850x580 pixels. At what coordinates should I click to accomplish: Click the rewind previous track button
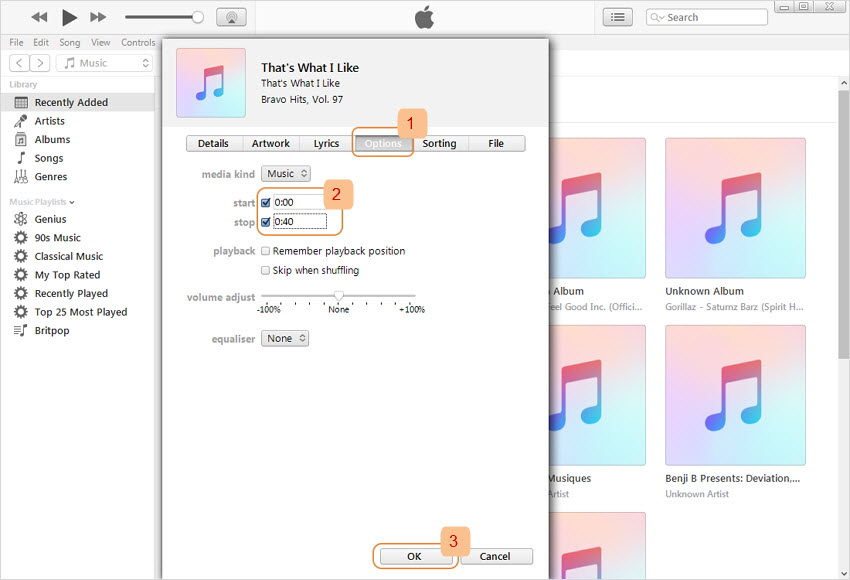(39, 17)
